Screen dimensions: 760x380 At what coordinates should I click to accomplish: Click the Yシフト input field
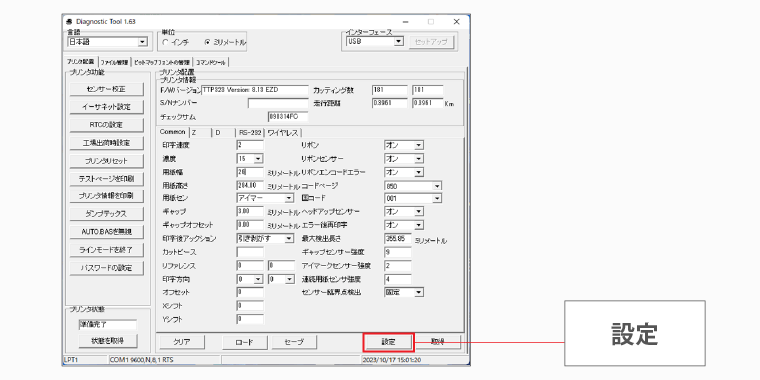click(250, 319)
